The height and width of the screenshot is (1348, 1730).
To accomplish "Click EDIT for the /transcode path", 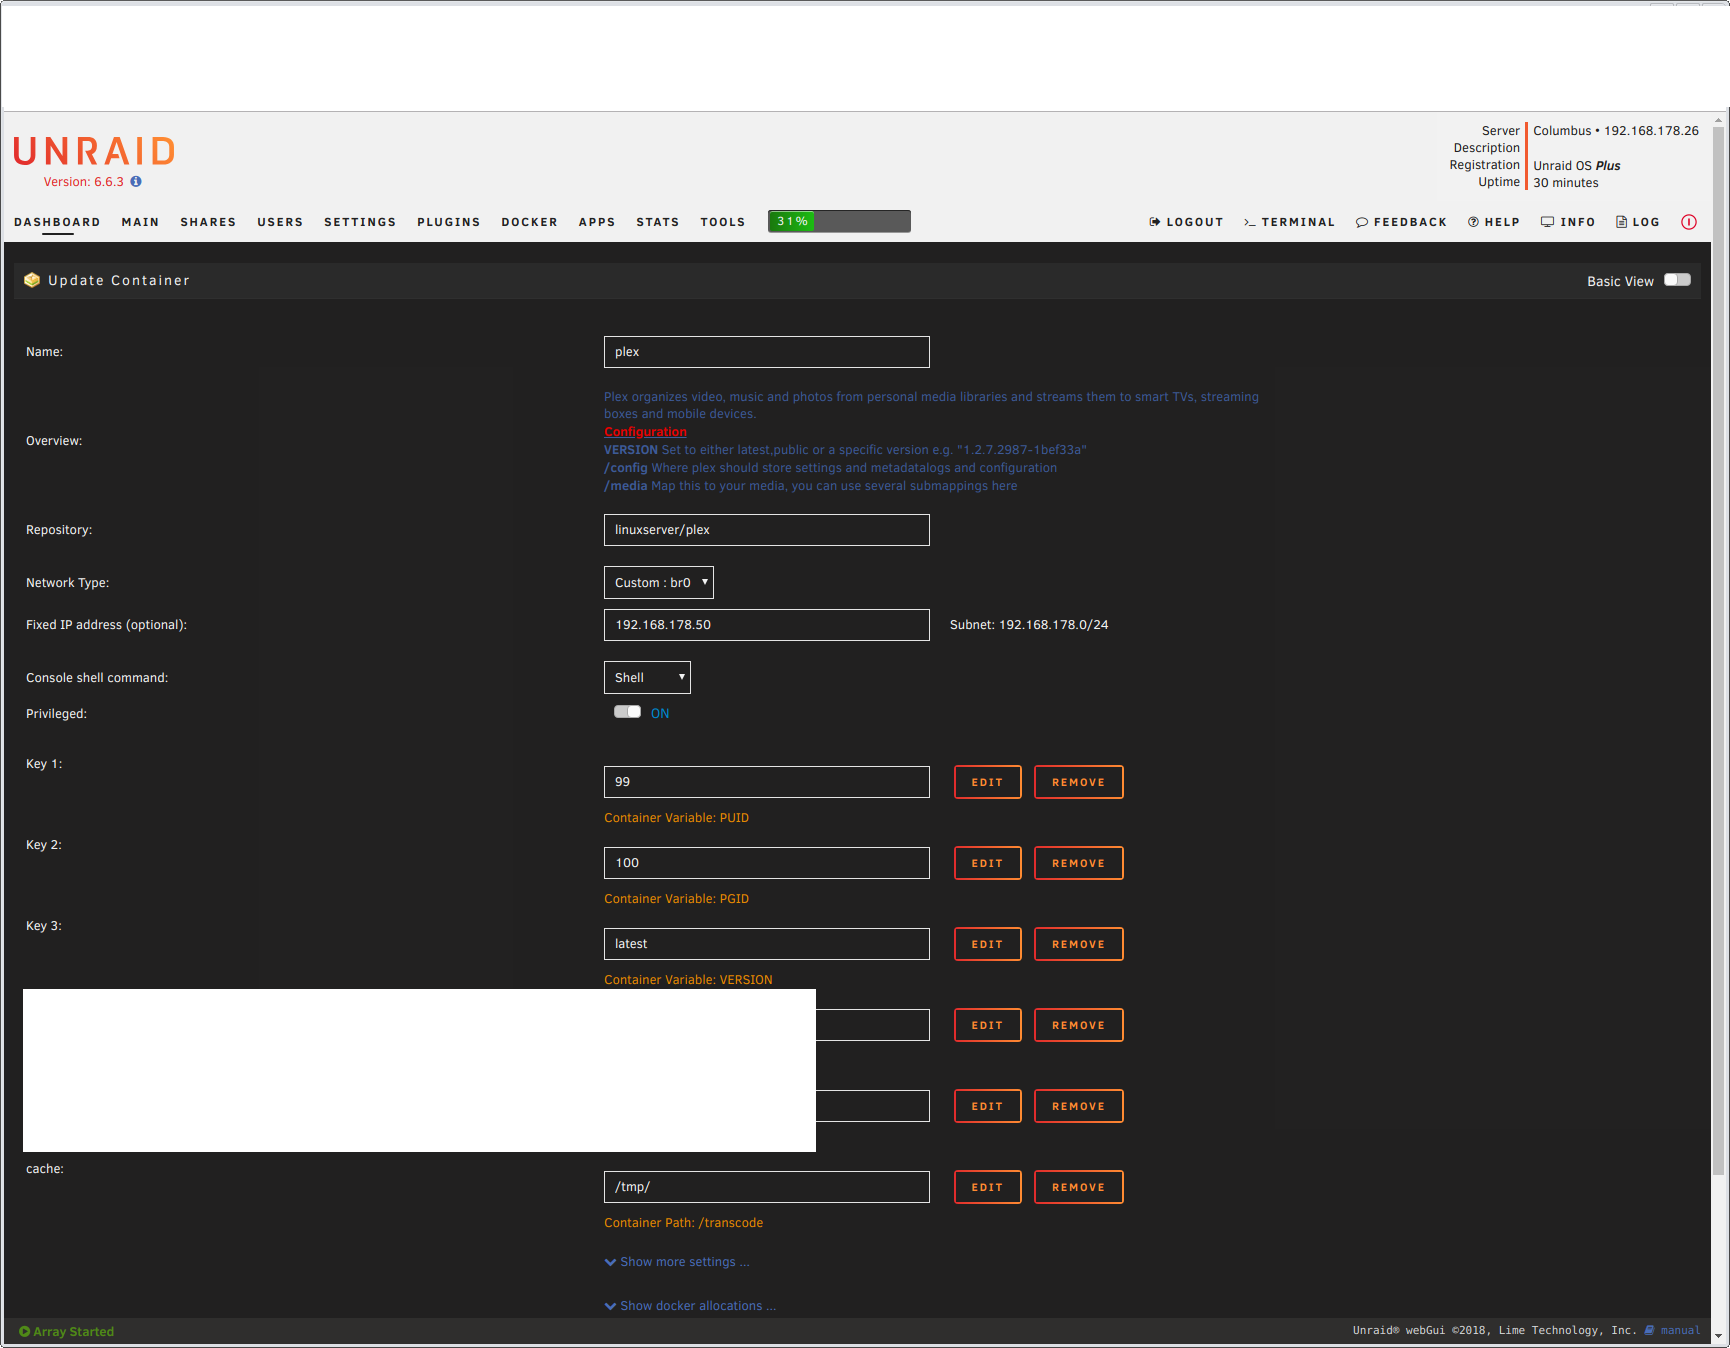I will pyautogui.click(x=988, y=1187).
